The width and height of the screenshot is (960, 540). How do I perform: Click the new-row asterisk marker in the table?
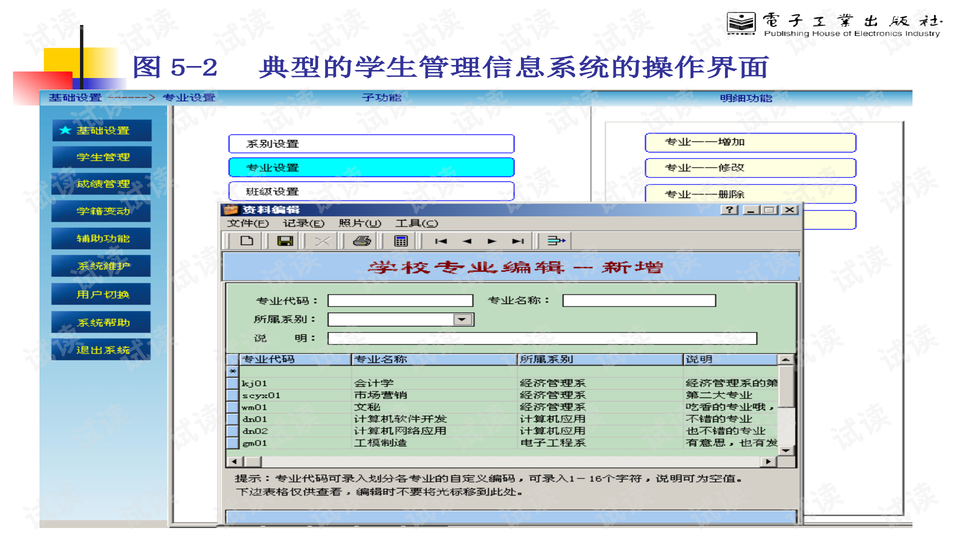pos(233,371)
